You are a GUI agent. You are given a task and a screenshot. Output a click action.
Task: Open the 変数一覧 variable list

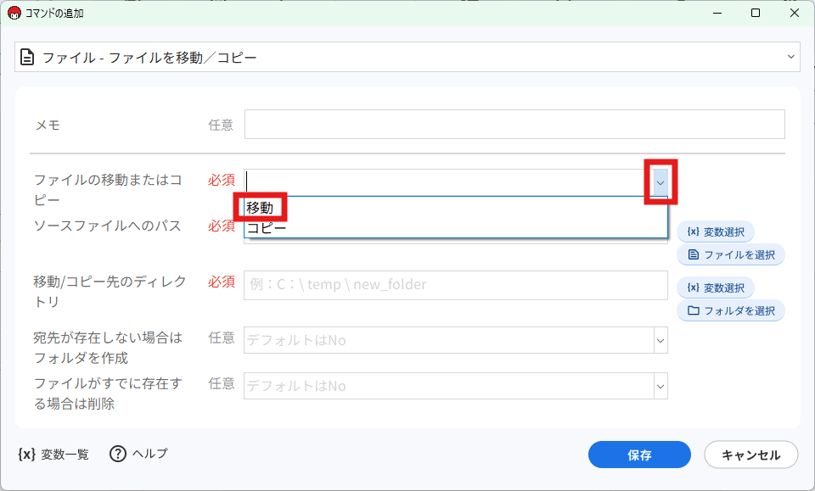coord(54,455)
